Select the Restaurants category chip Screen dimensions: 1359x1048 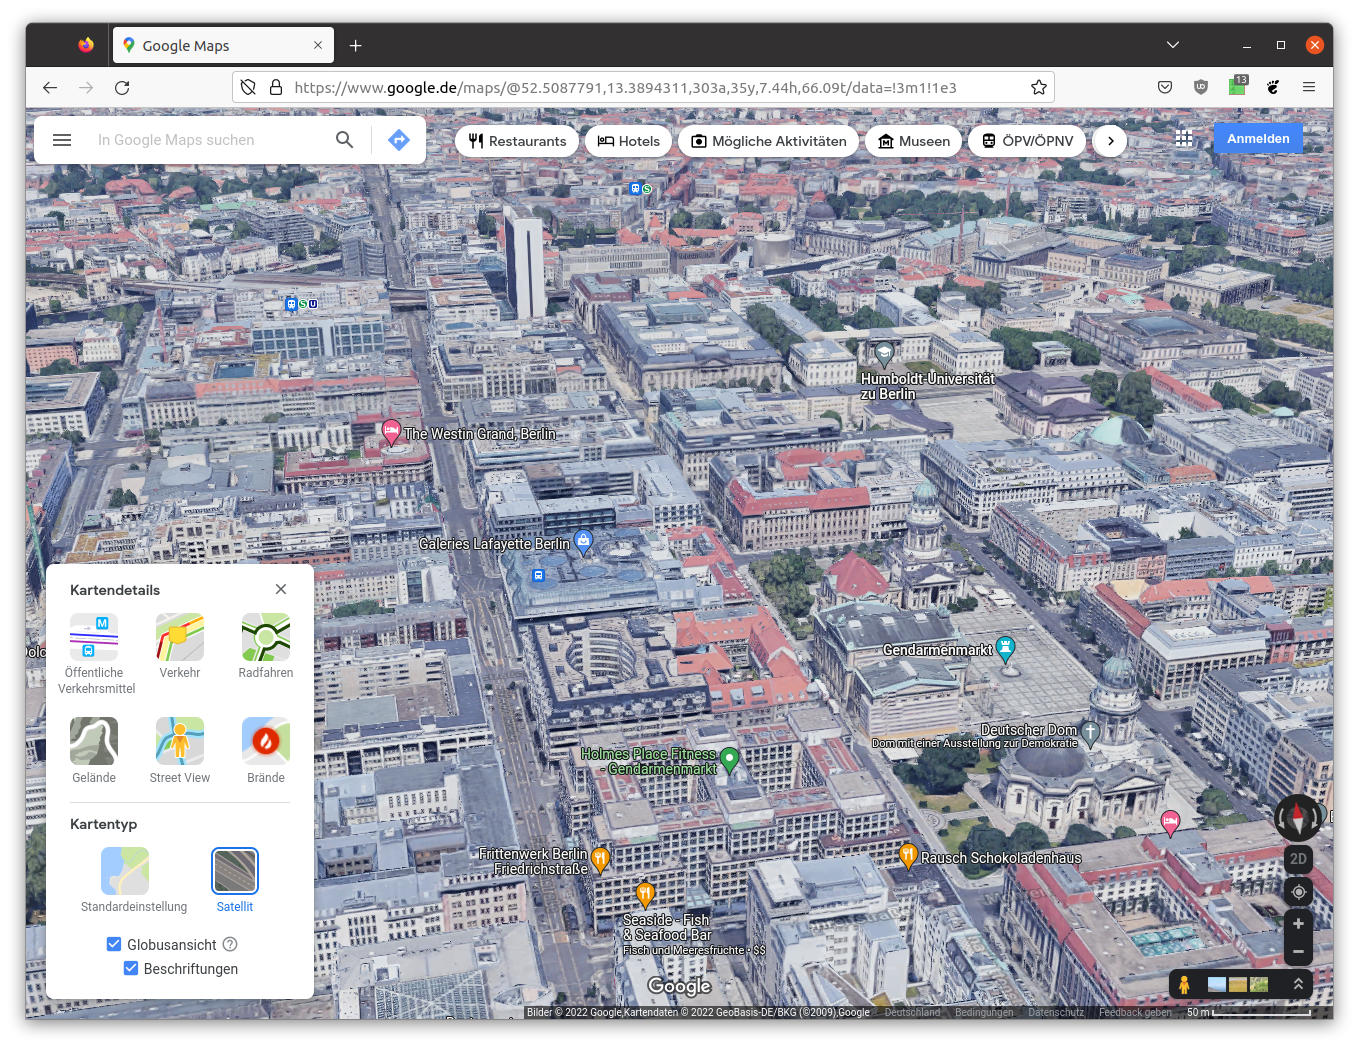517,141
